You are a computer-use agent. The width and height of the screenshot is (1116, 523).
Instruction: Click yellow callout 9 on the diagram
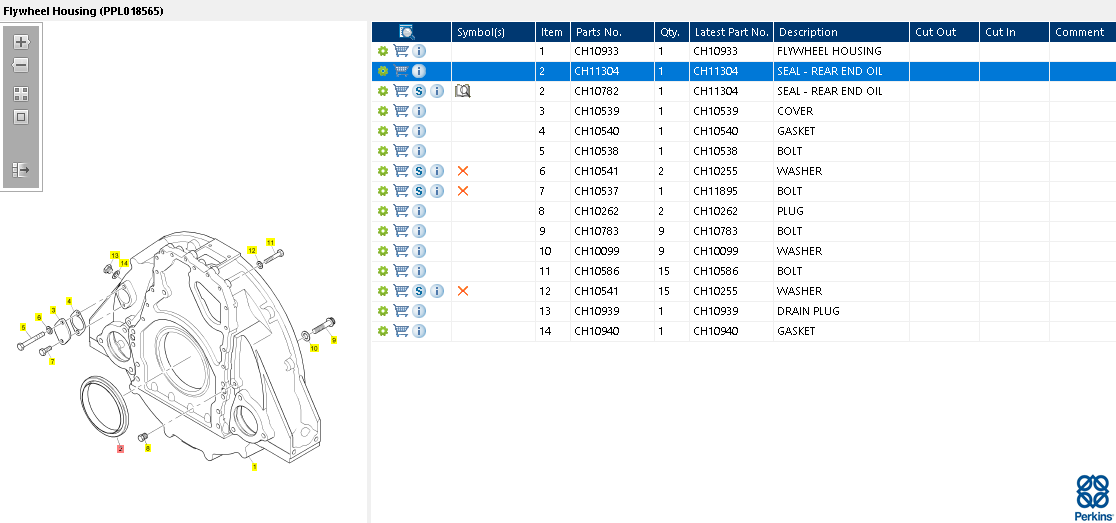(334, 340)
